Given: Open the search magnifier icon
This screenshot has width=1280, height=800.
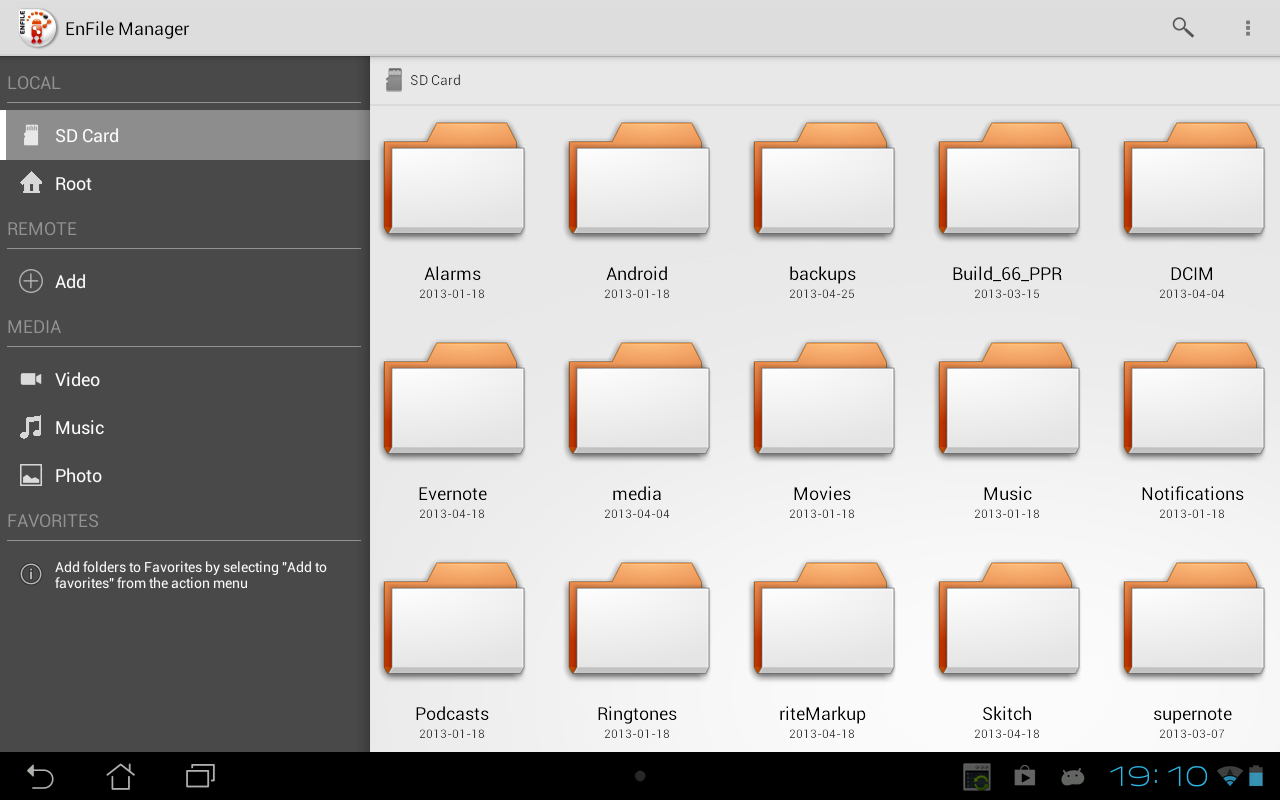Looking at the screenshot, I should (x=1183, y=28).
